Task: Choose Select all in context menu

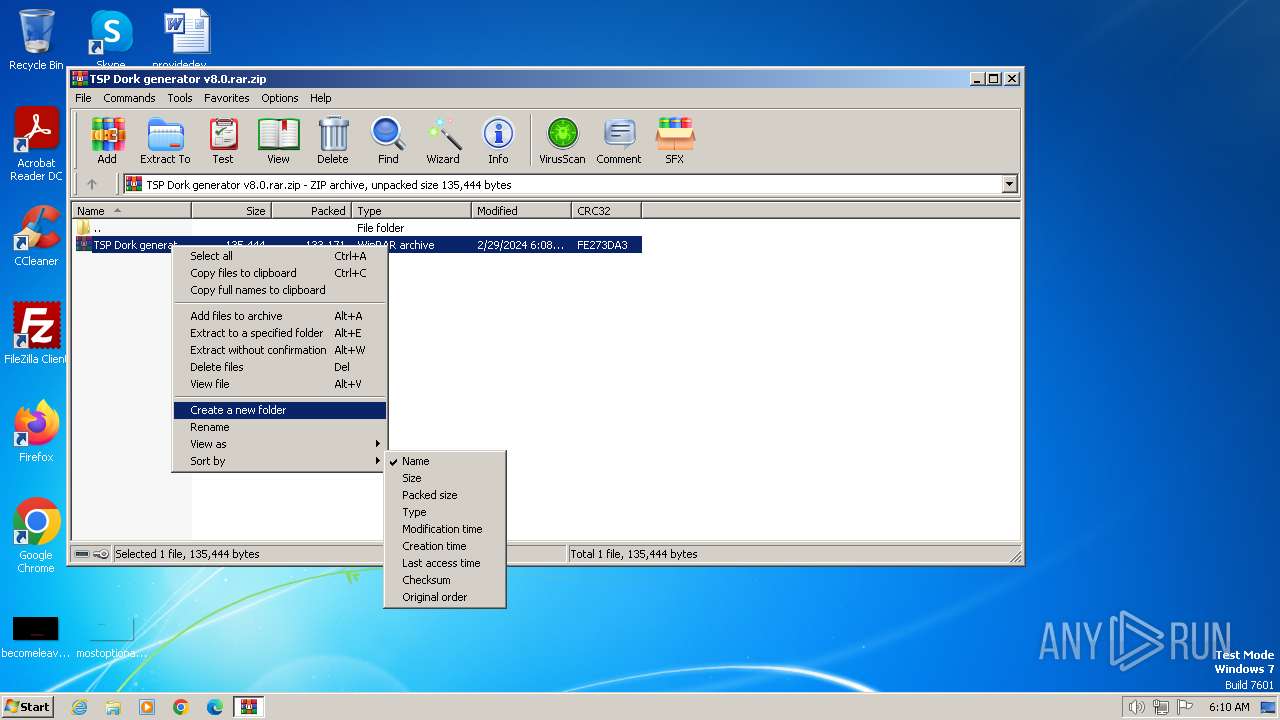Action: 280,256
